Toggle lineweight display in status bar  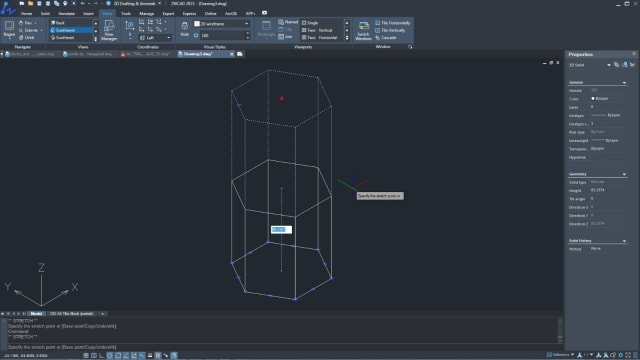[150, 356]
